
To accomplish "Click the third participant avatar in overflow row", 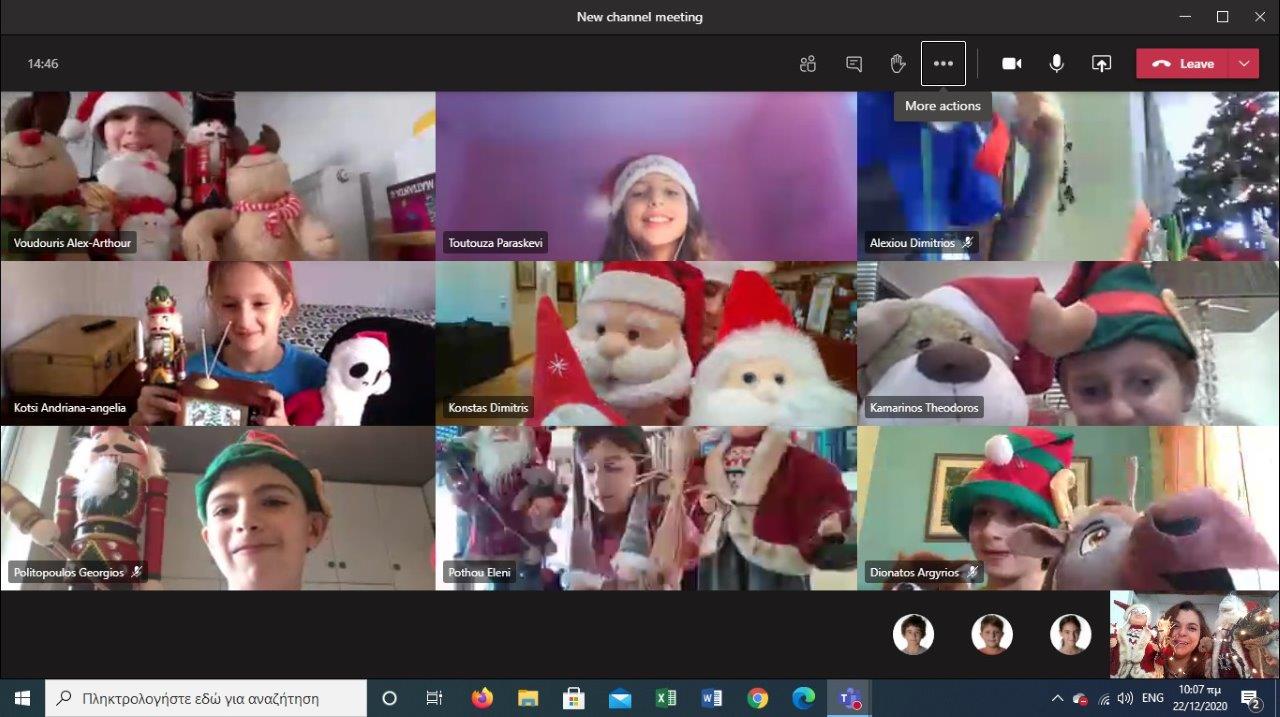I will tap(1070, 634).
